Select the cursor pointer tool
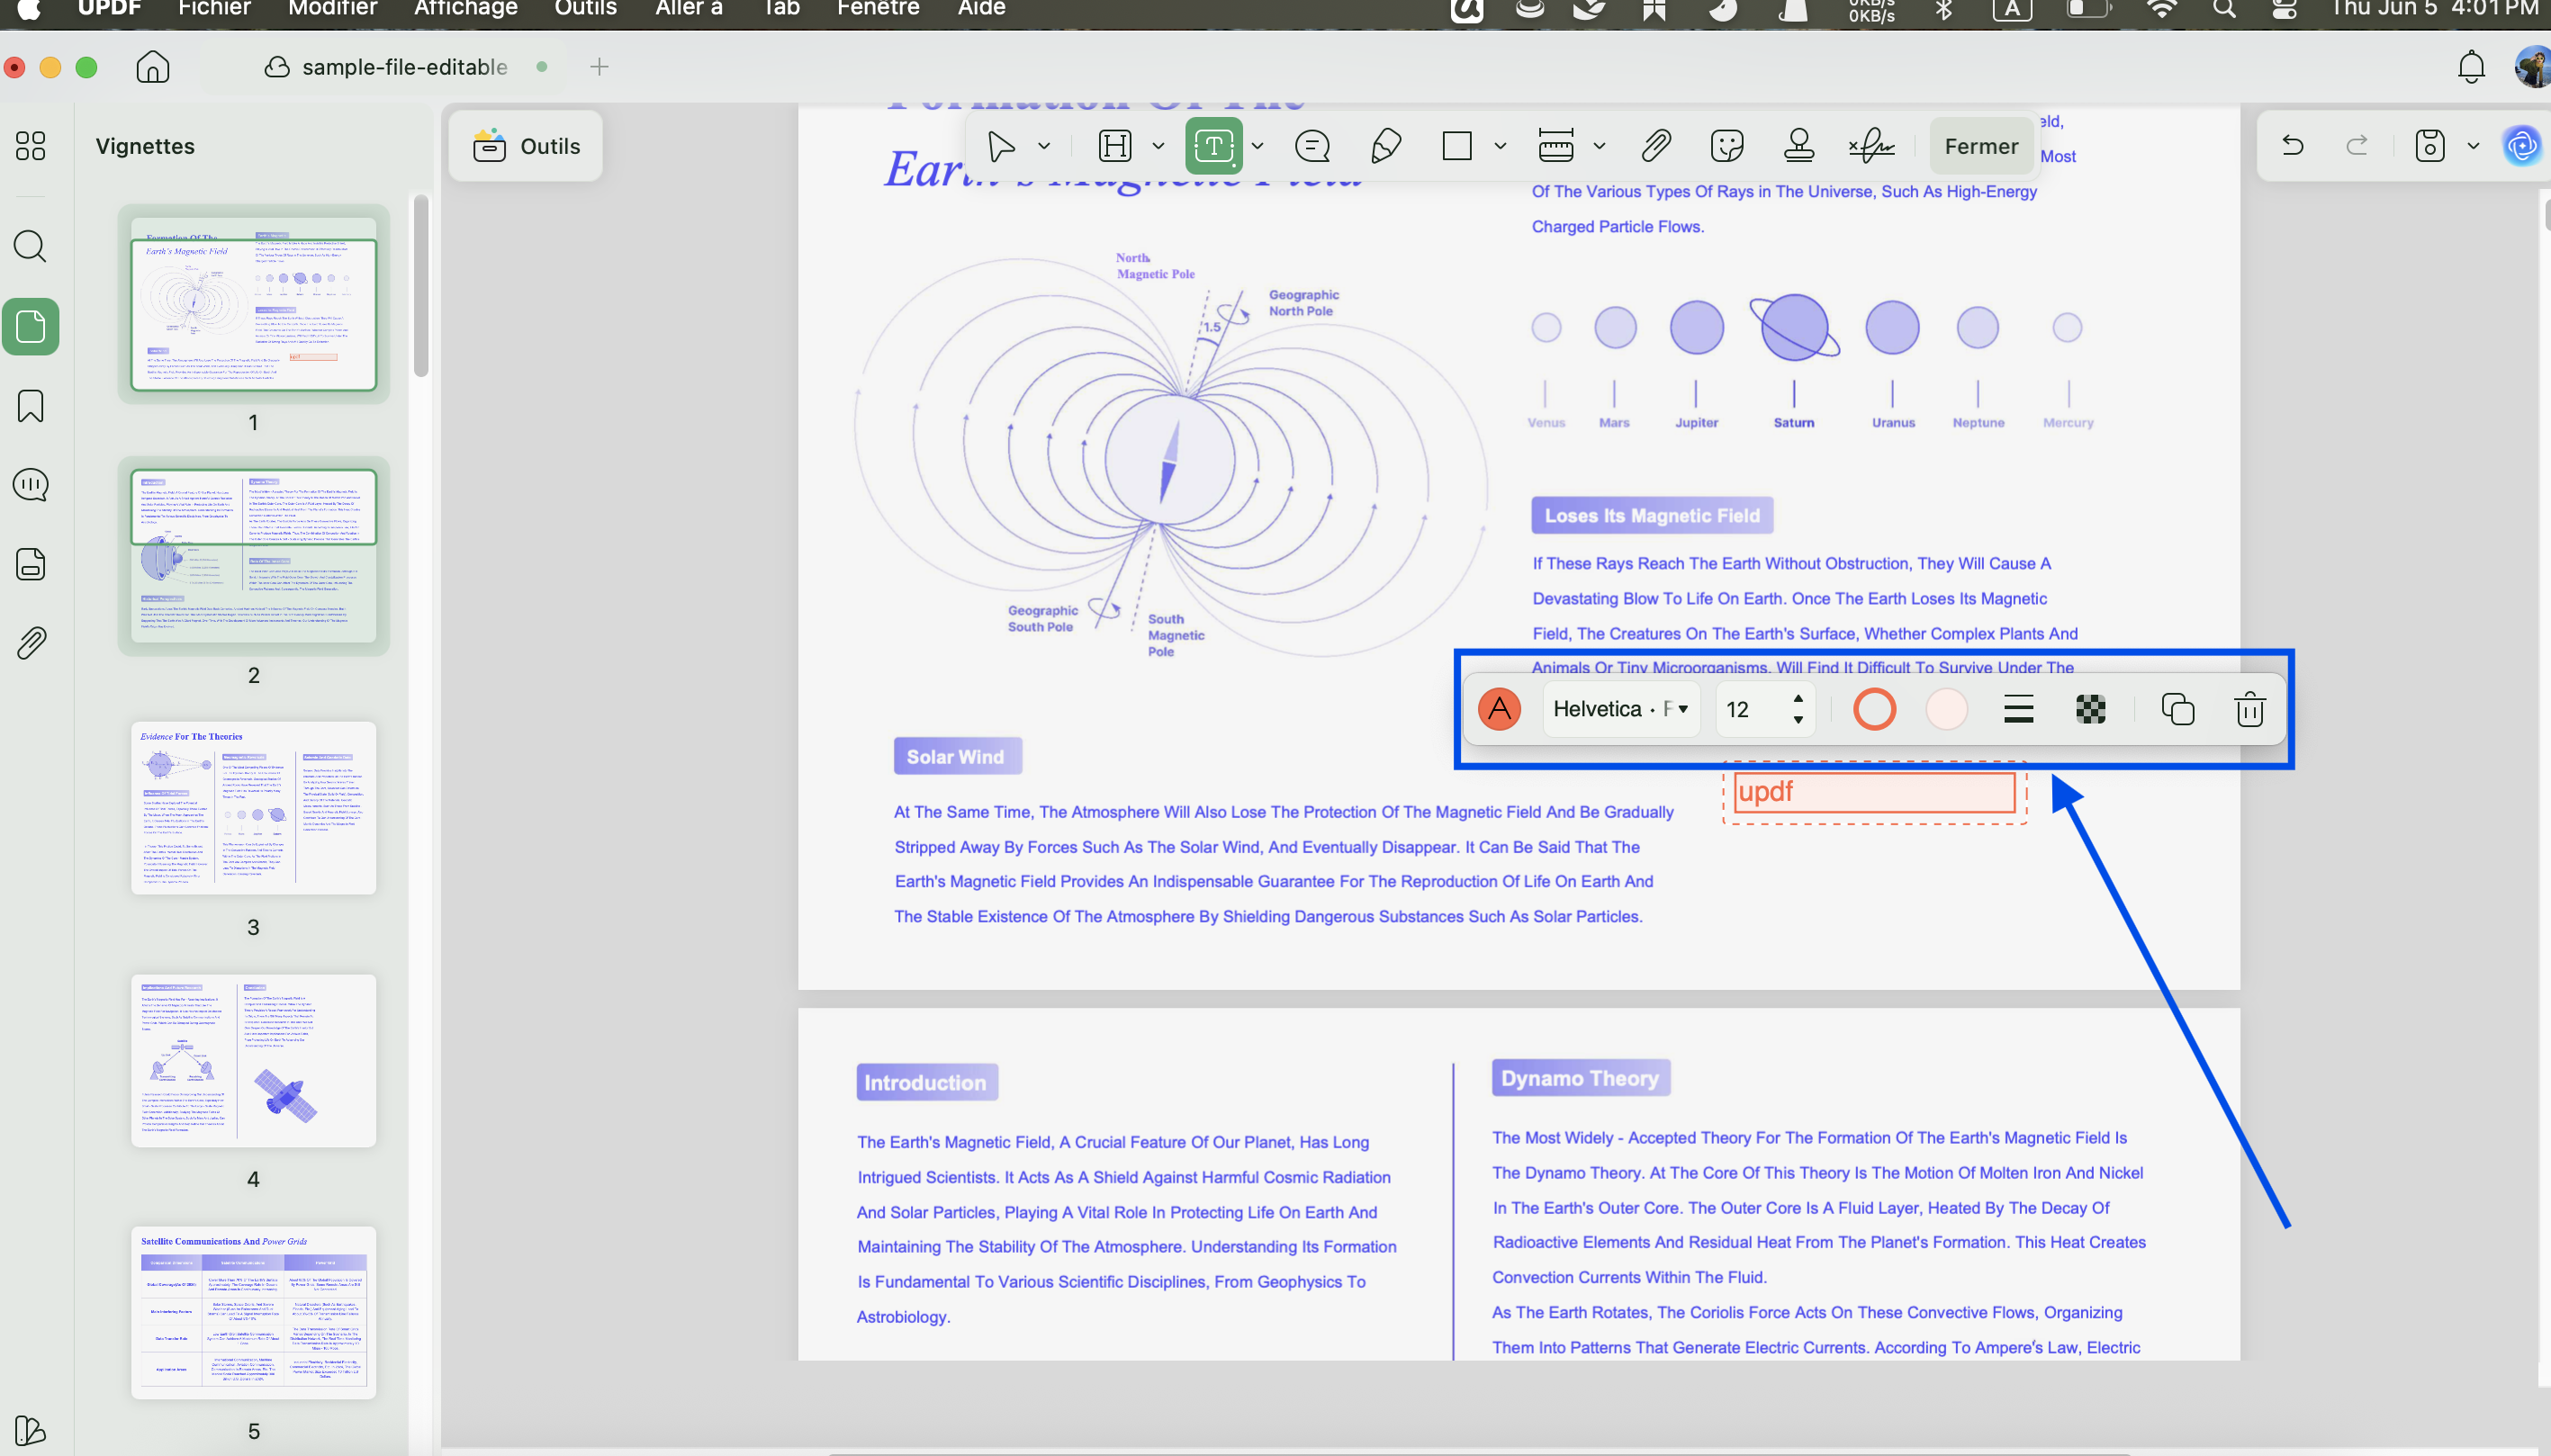The width and height of the screenshot is (2551, 1456). pyautogui.click(x=1001, y=146)
